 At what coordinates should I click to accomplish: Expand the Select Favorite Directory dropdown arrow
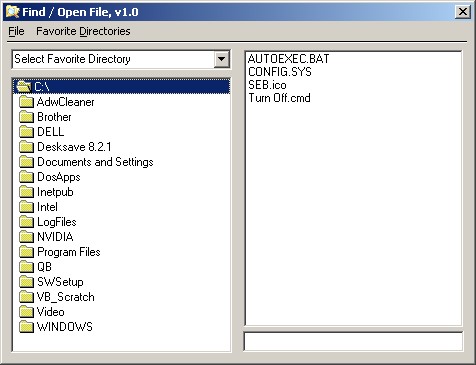pos(222,59)
